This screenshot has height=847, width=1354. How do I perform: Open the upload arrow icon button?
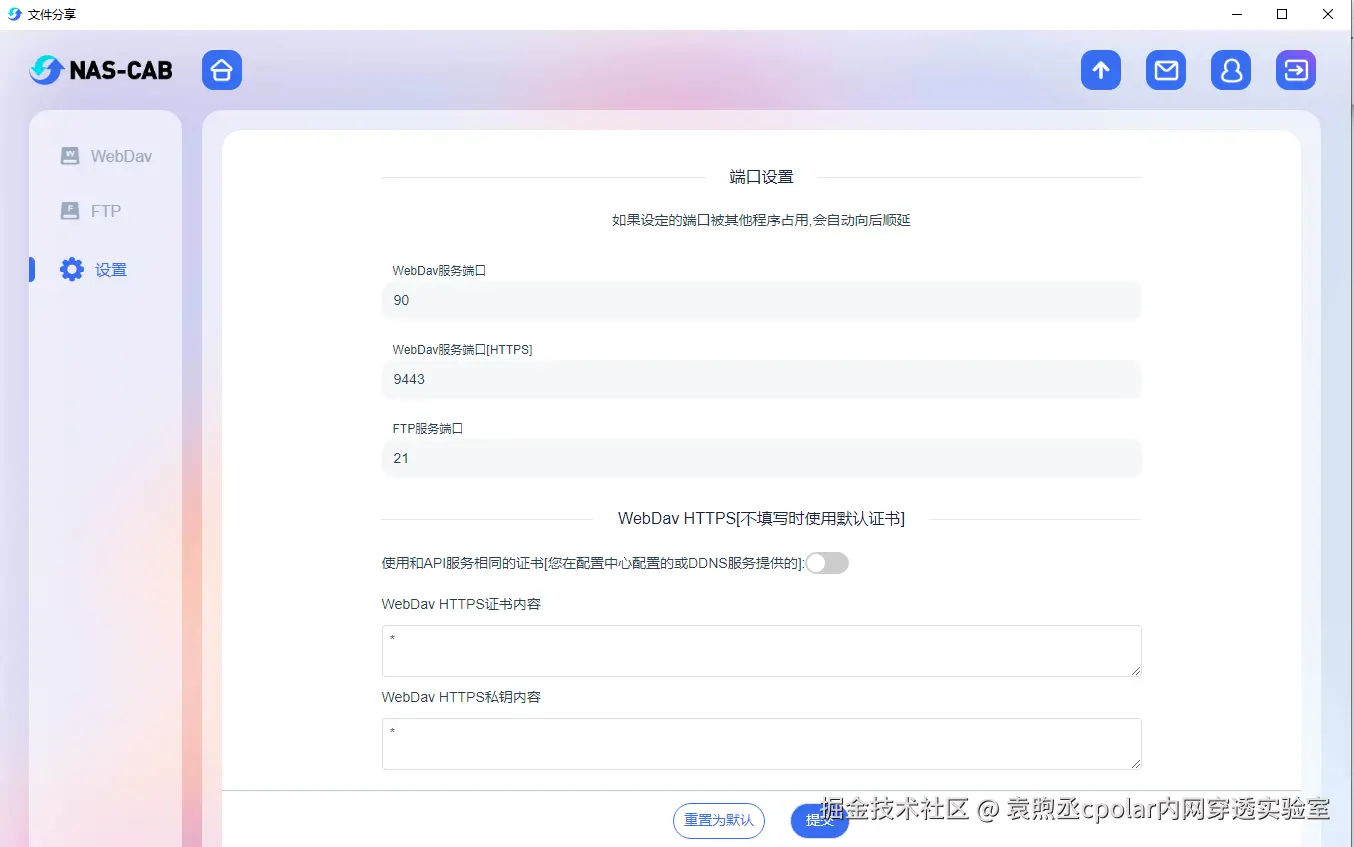[1101, 70]
